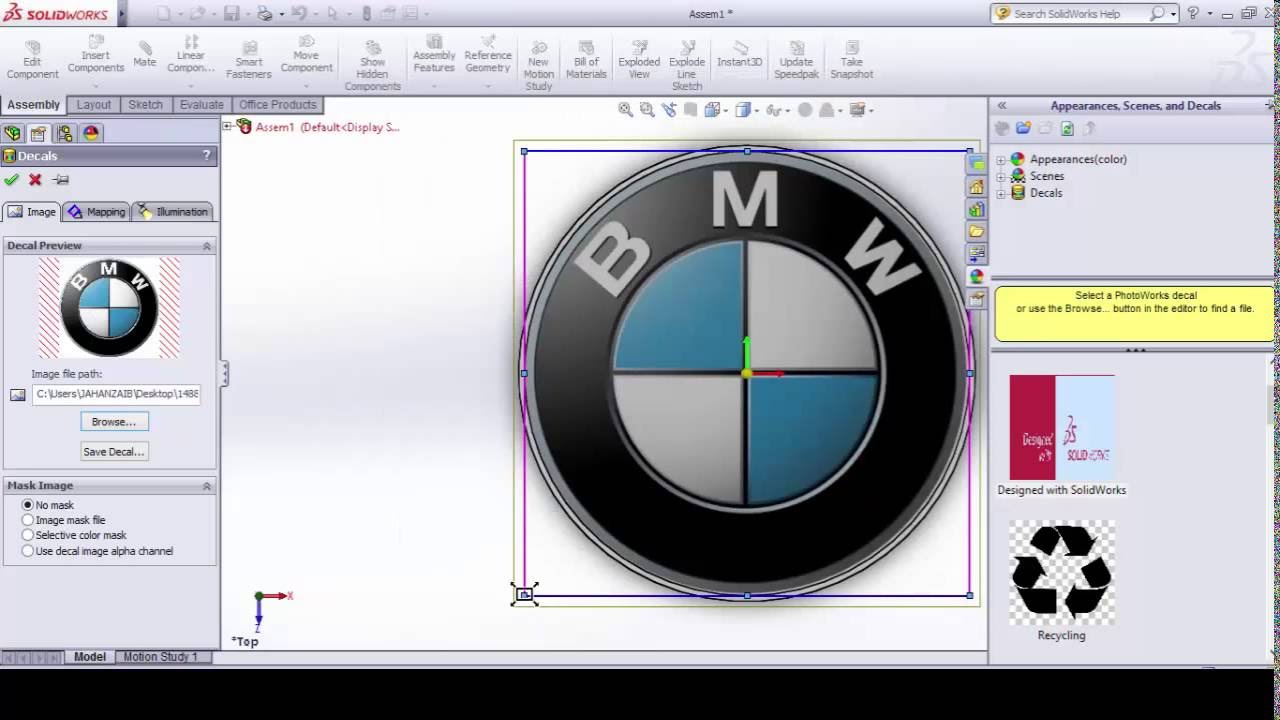Select the Recycling decal thumbnail
The height and width of the screenshot is (720, 1280).
pyautogui.click(x=1062, y=572)
